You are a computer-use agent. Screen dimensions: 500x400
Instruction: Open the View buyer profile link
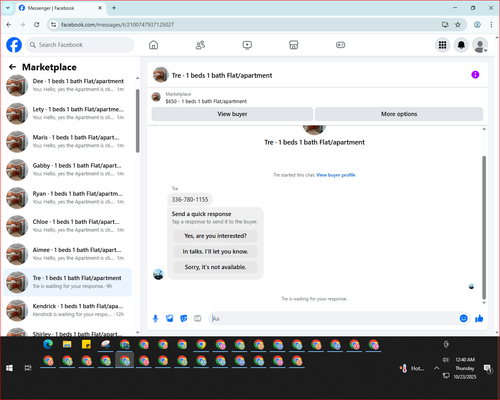click(336, 175)
